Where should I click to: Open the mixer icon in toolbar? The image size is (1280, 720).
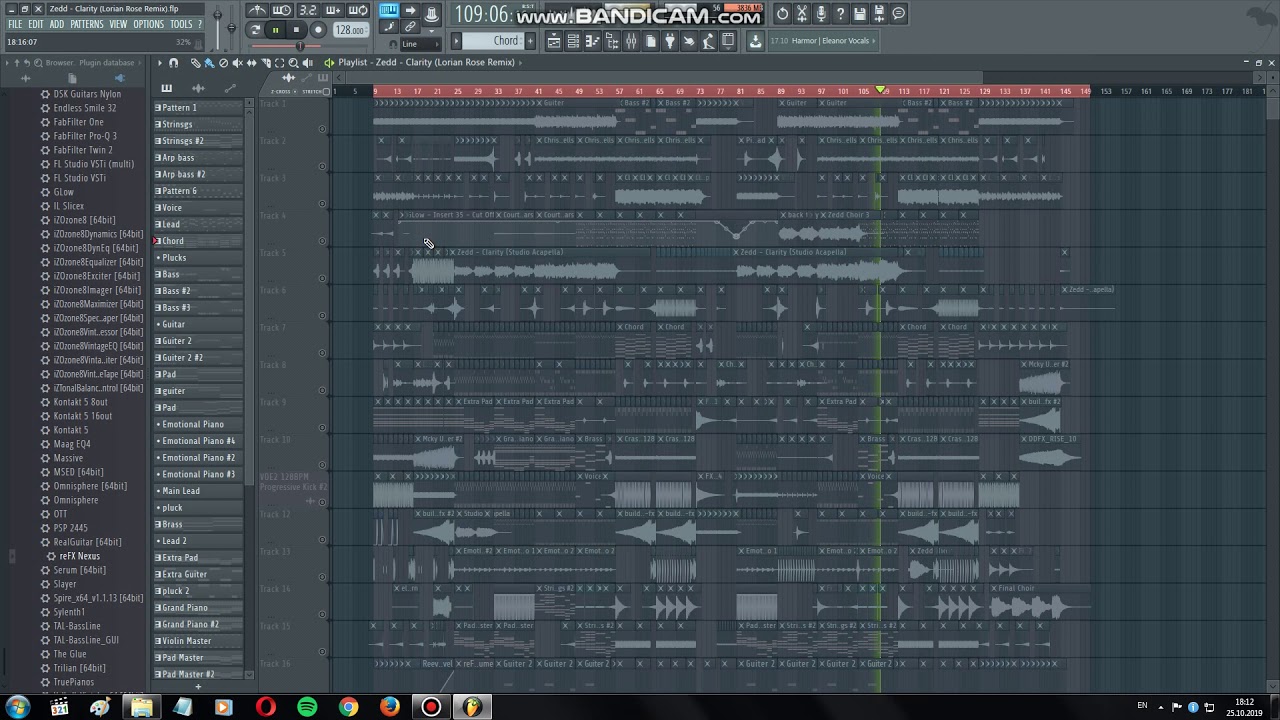pos(631,41)
